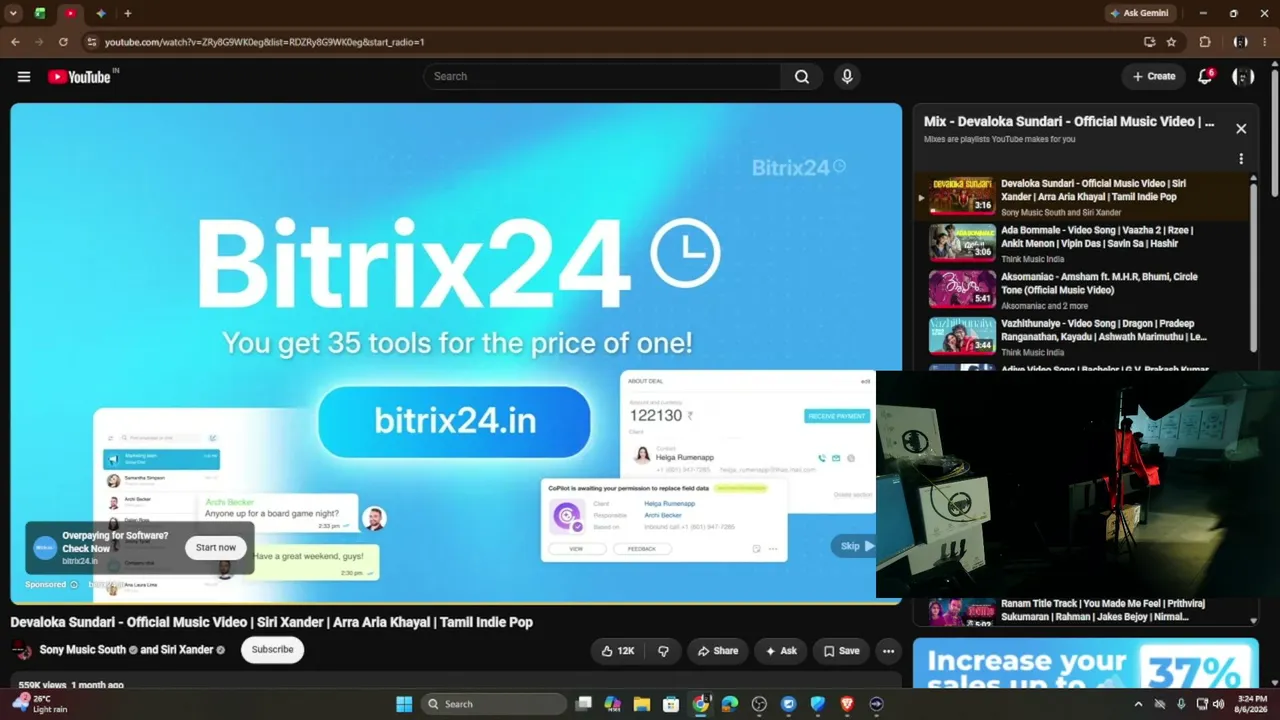Open Task View from the taskbar

583,704
